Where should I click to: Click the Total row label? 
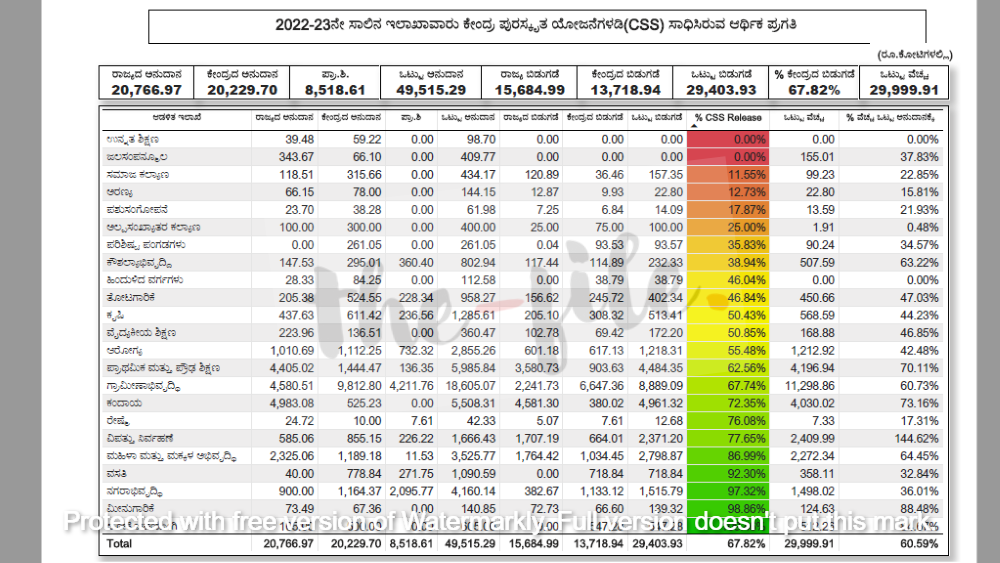click(x=119, y=544)
